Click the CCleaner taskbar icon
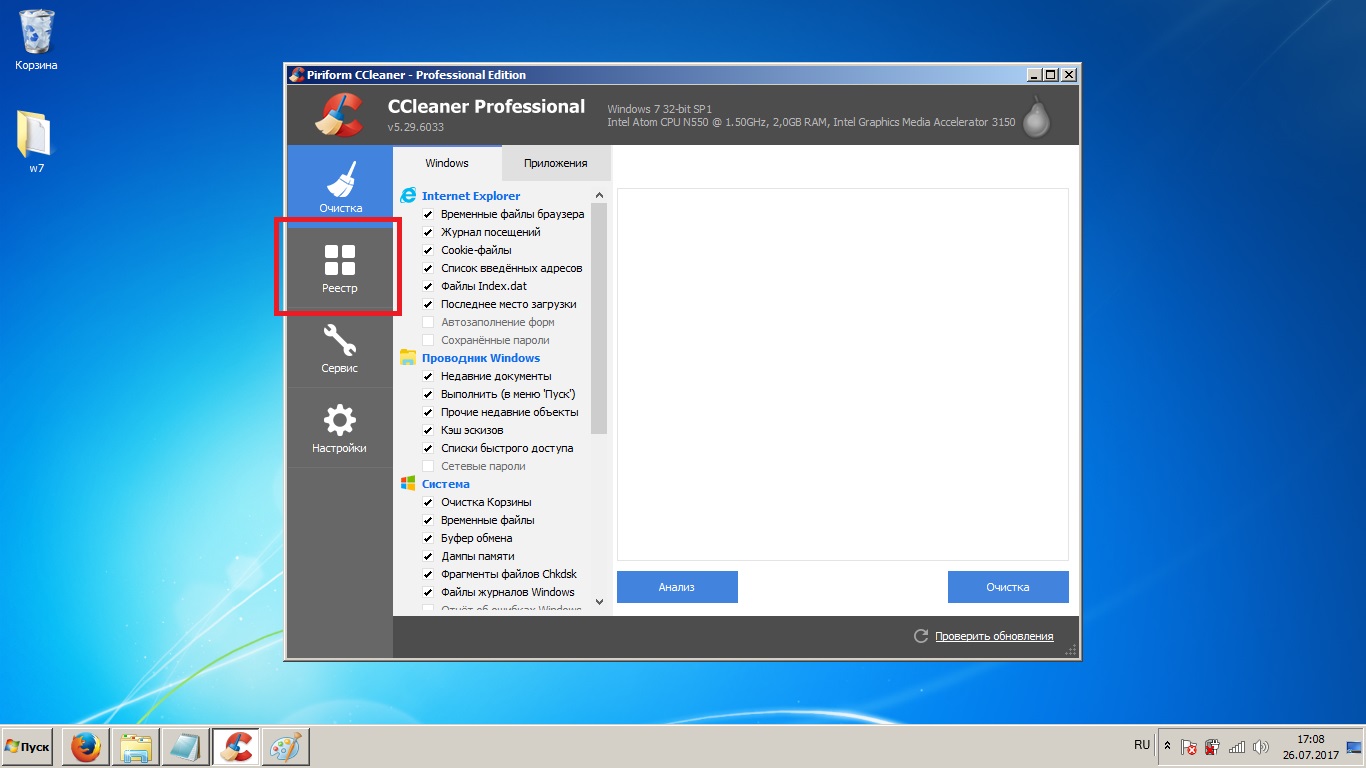 [236, 747]
